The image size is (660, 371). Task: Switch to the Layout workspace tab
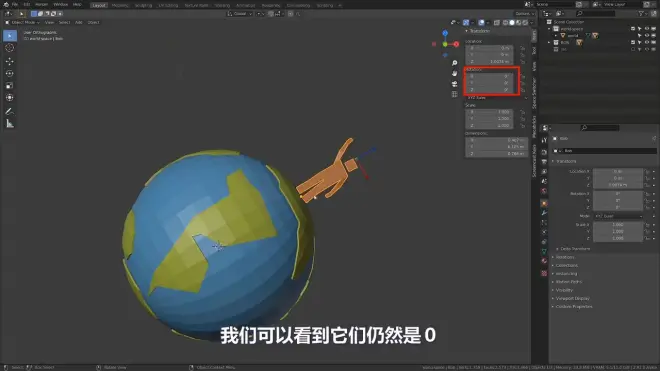tap(99, 5)
